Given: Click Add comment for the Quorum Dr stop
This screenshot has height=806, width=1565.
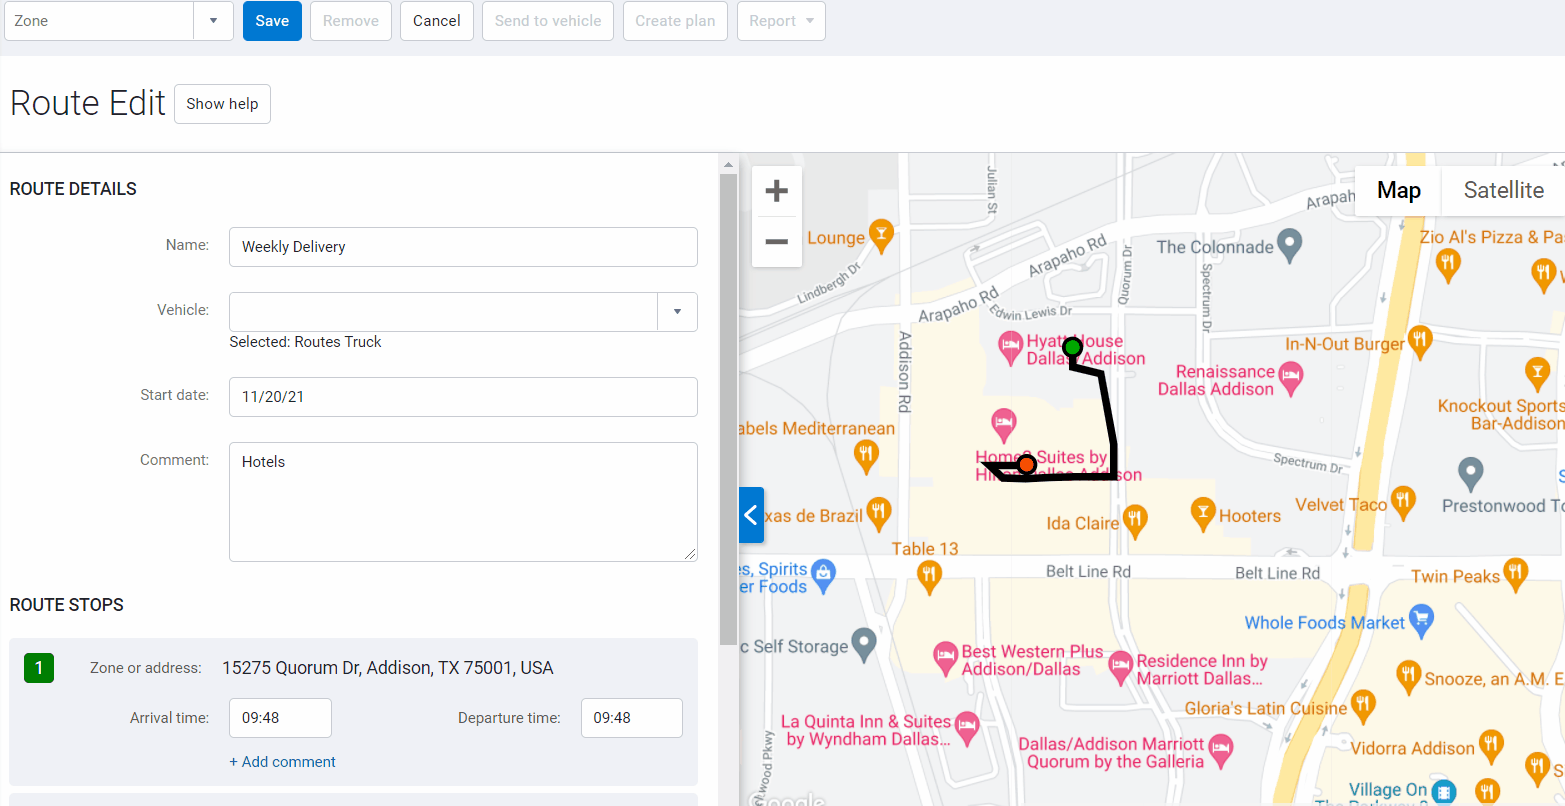Looking at the screenshot, I should point(283,762).
